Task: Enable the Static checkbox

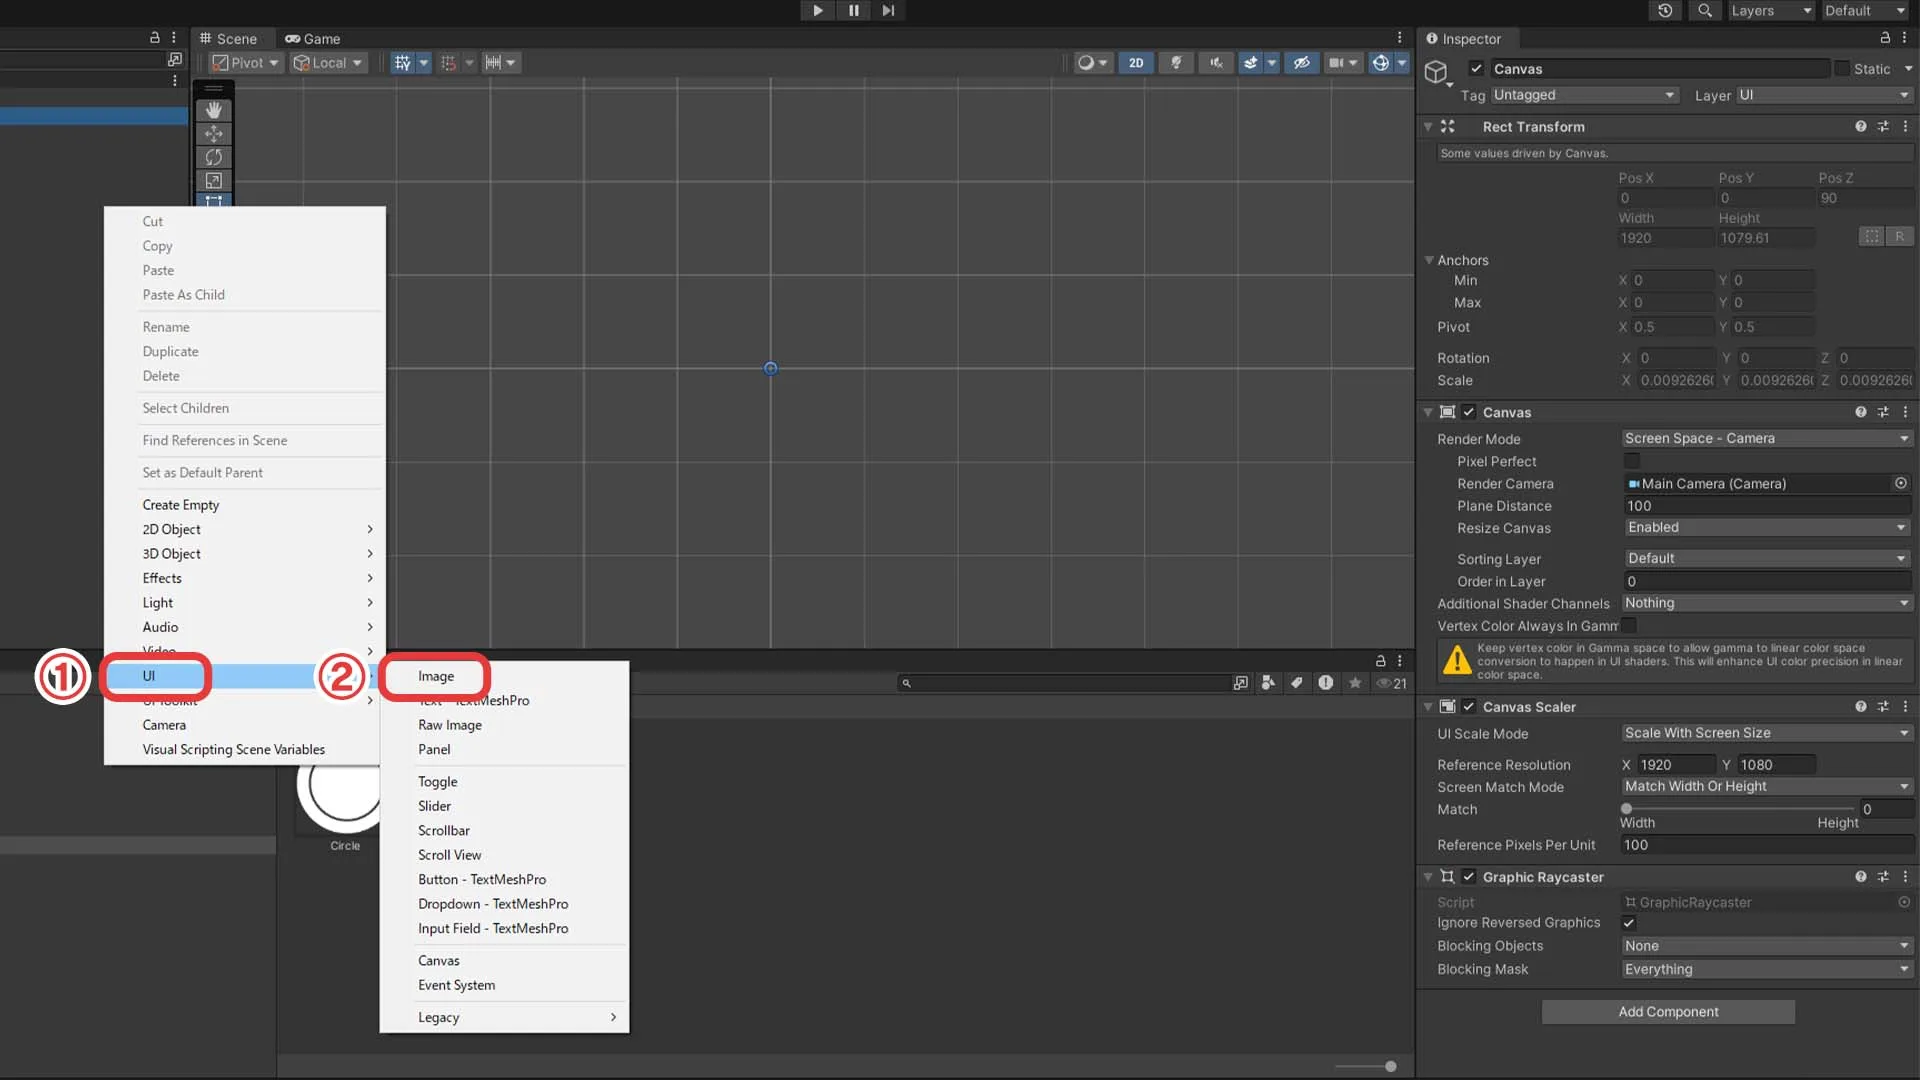Action: click(1842, 69)
